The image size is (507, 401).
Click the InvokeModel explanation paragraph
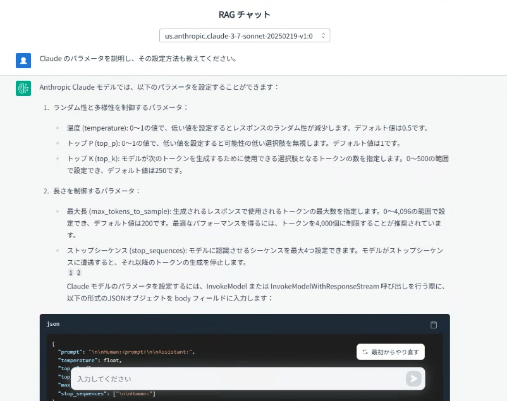tap(256, 292)
